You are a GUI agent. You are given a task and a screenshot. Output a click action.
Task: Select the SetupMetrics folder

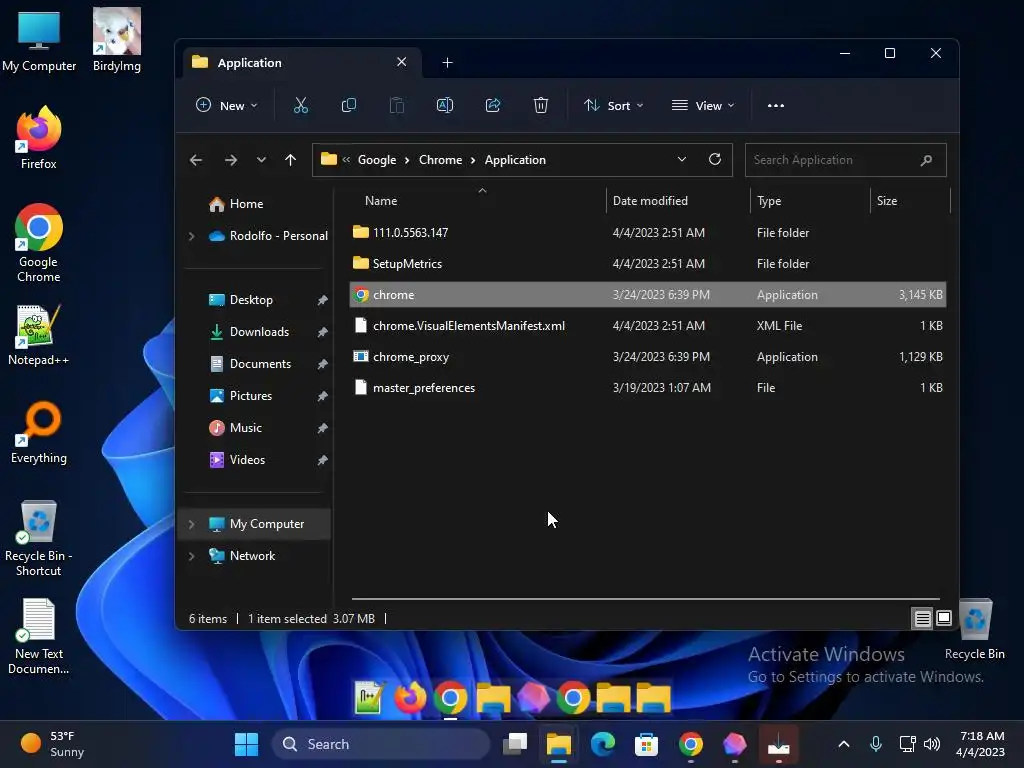648,264
